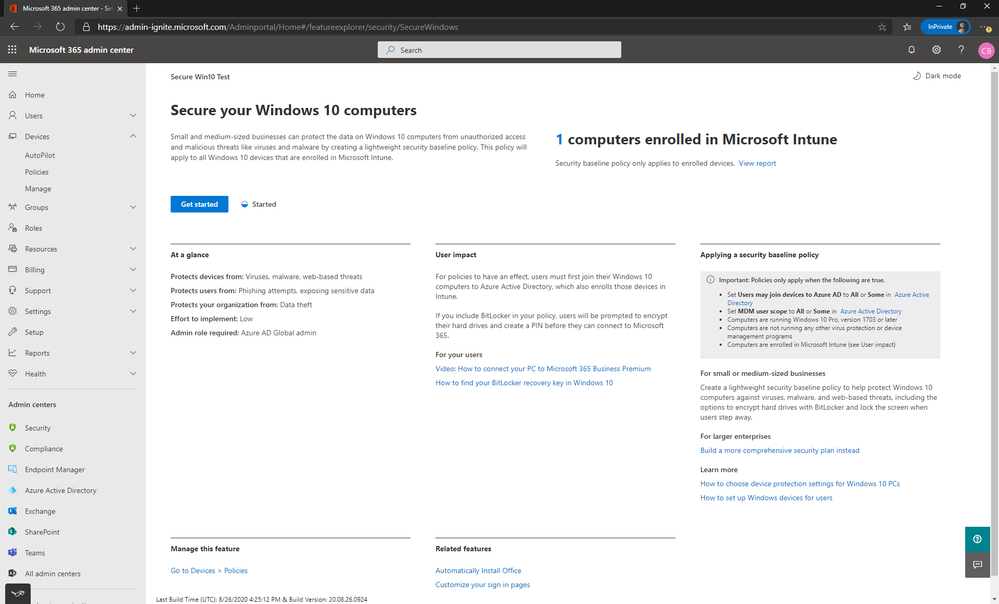Click the browser back arrow
The width and height of the screenshot is (999, 604).
click(15, 27)
